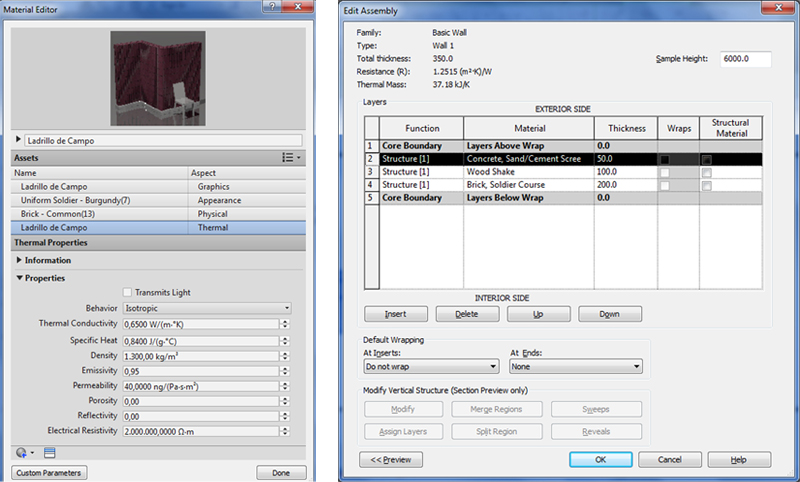Viewport: 800px width, 482px height.
Task: Open the asset list view options icon
Action: (x=291, y=158)
